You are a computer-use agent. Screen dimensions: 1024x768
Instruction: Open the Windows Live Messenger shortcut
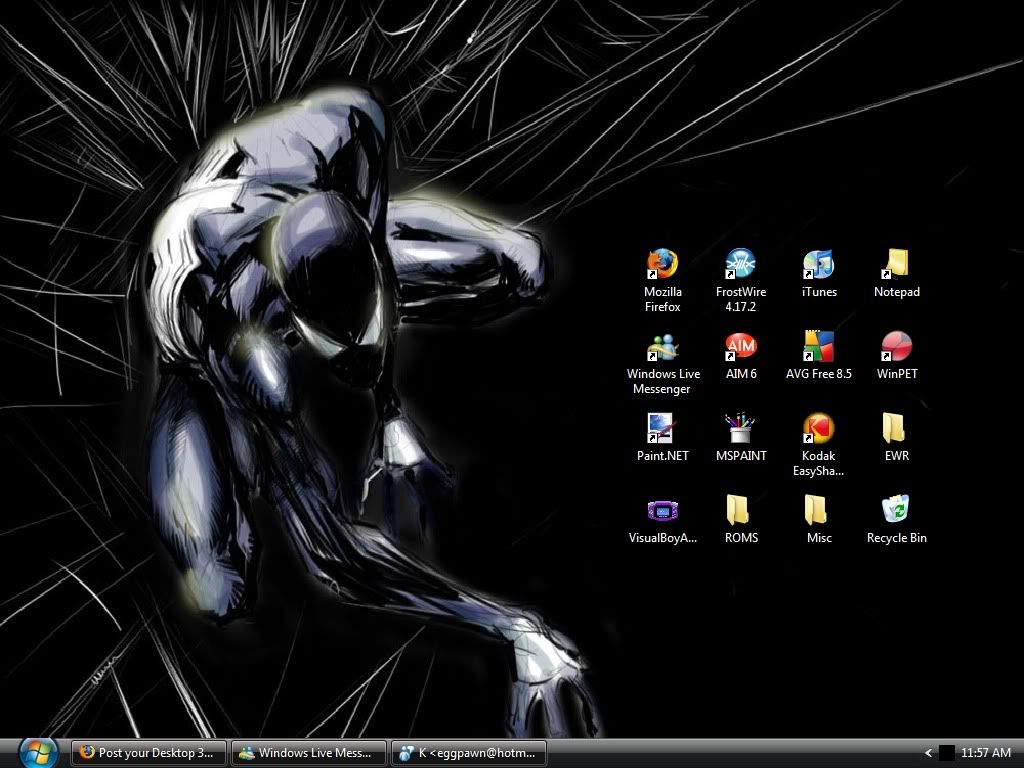(x=662, y=347)
